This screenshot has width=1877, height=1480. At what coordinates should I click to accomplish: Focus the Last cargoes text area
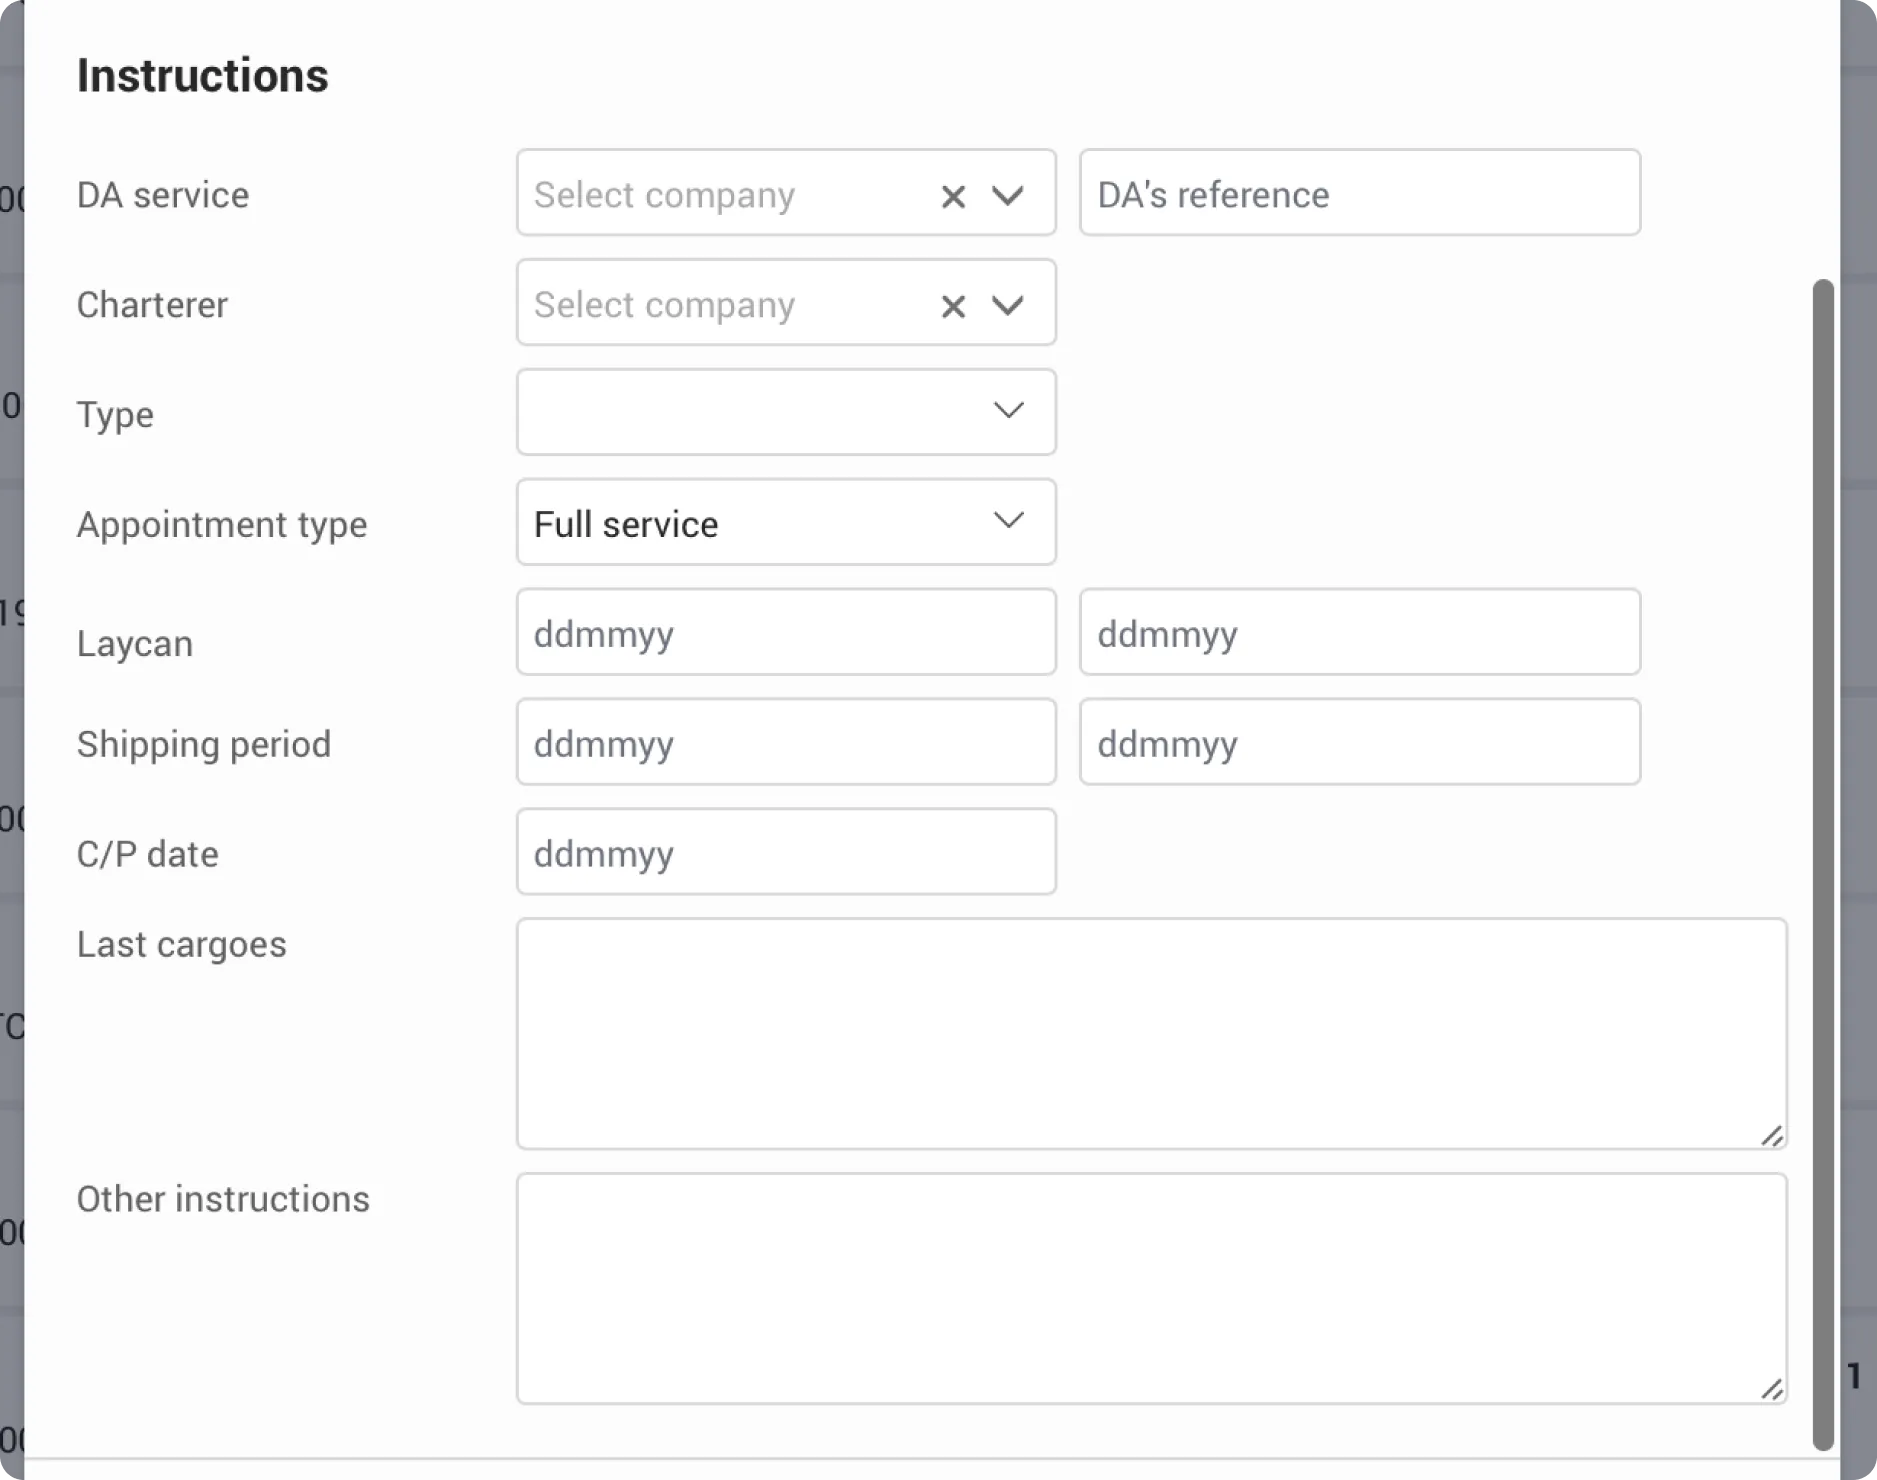click(x=1151, y=1034)
